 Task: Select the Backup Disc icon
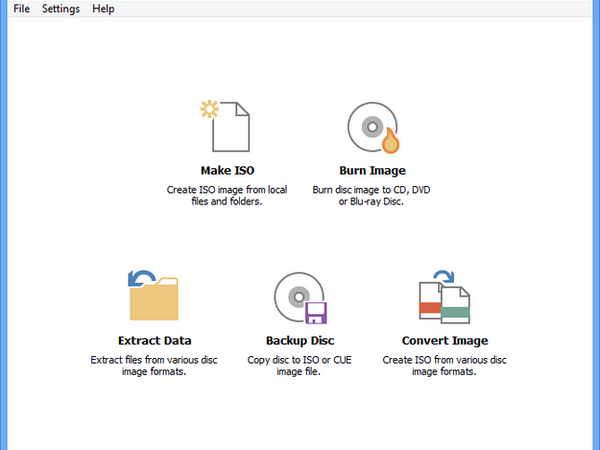(x=299, y=297)
